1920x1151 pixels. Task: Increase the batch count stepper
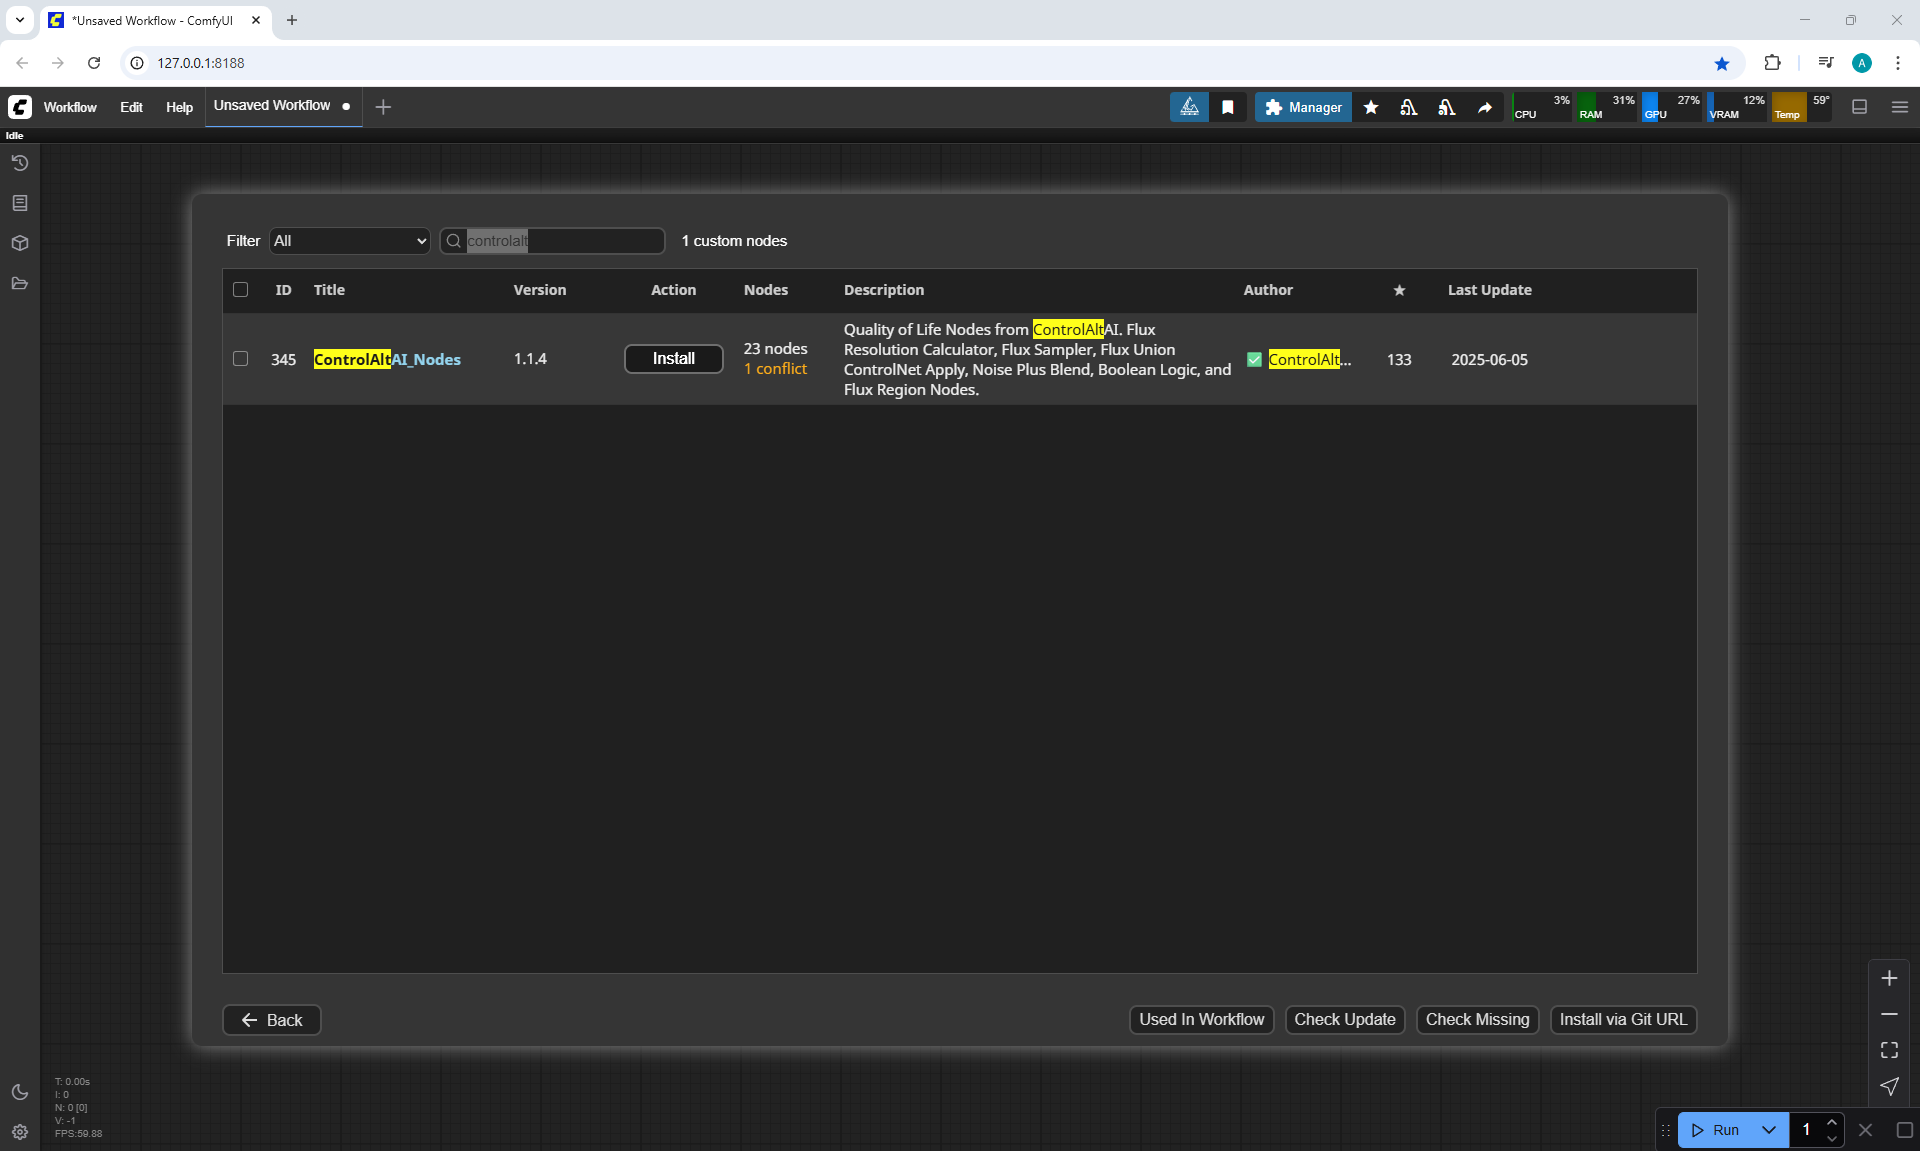click(x=1831, y=1122)
